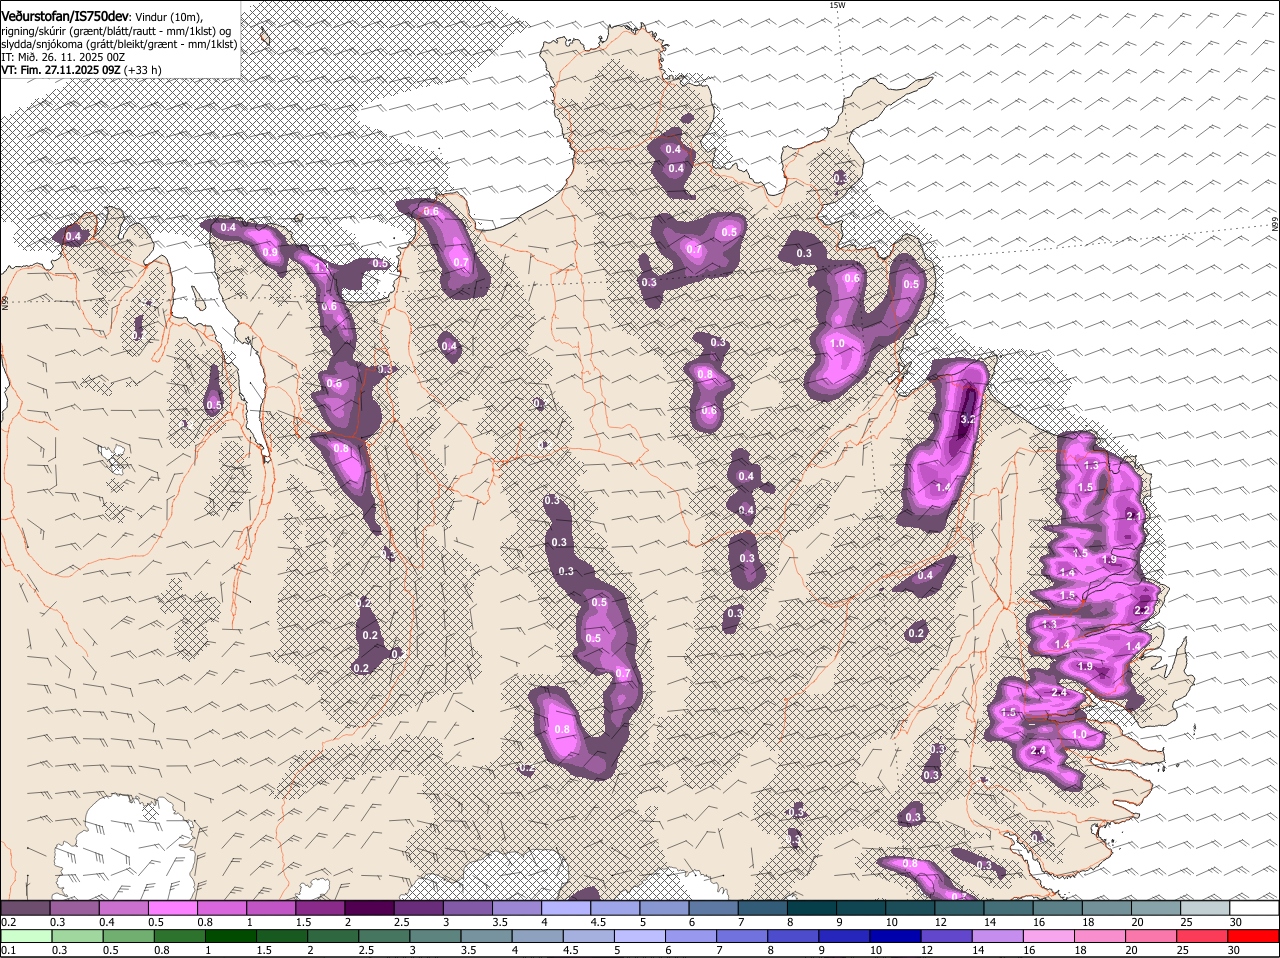Image resolution: width=1280 pixels, height=958 pixels.
Task: Pick the bottom-row pale green swatch 0.1 to 0.3
Action: coord(25,936)
